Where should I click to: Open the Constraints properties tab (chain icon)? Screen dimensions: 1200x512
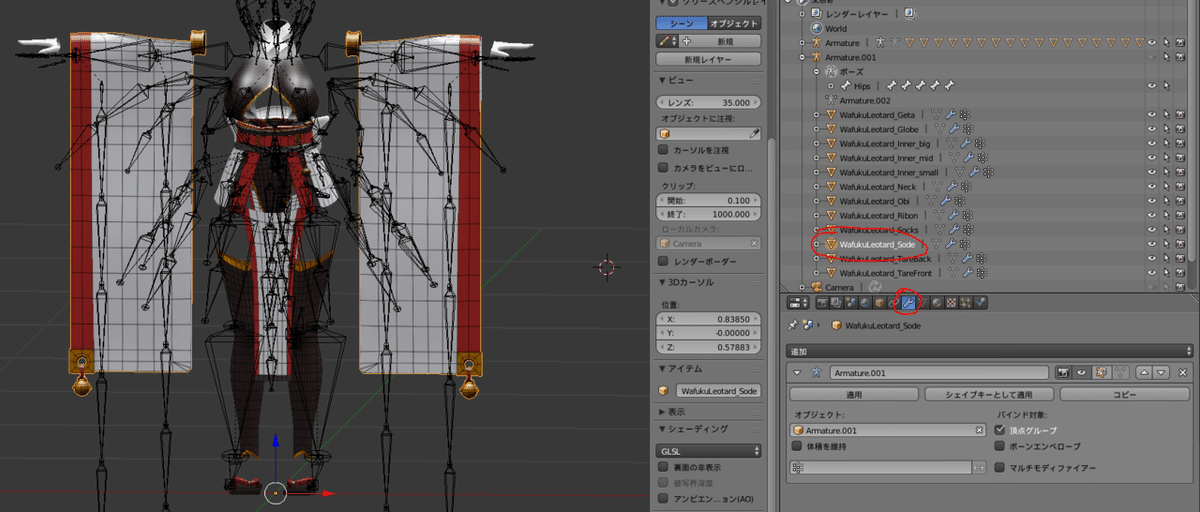coord(894,302)
